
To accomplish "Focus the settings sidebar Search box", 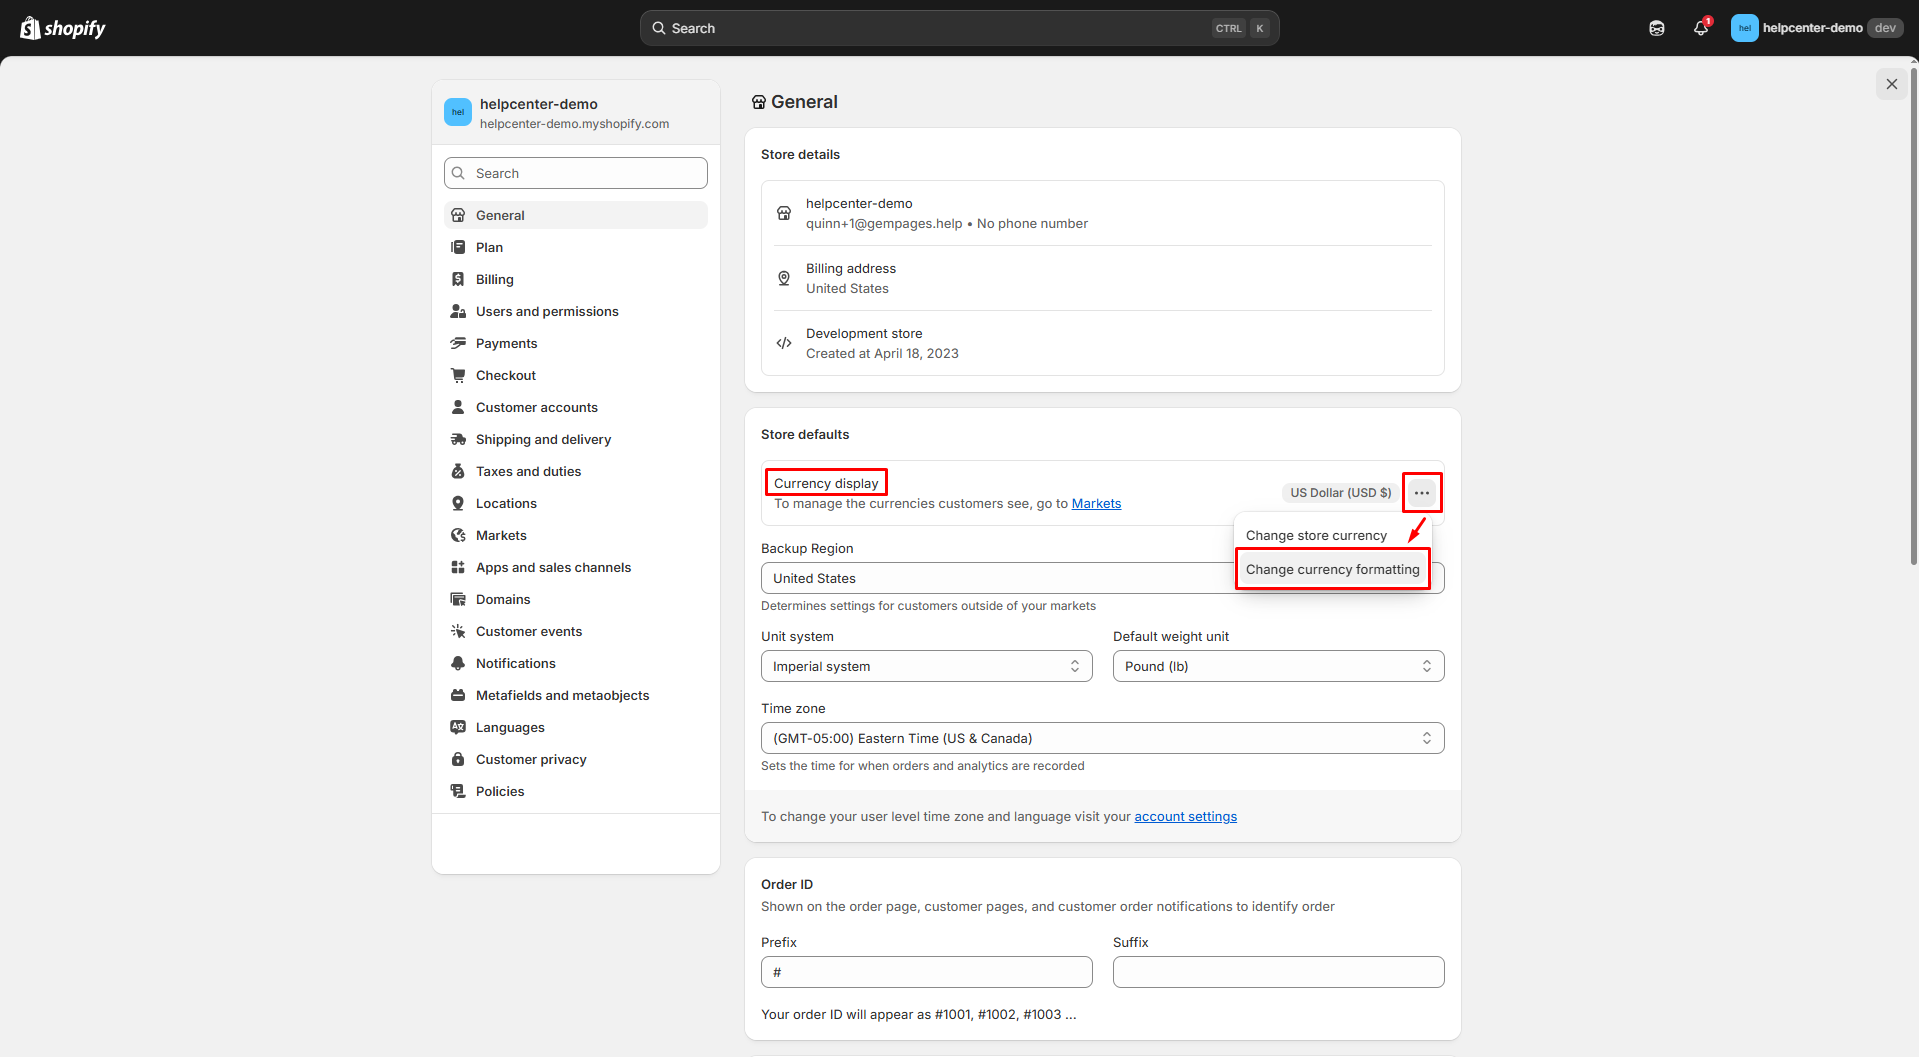I will (576, 173).
